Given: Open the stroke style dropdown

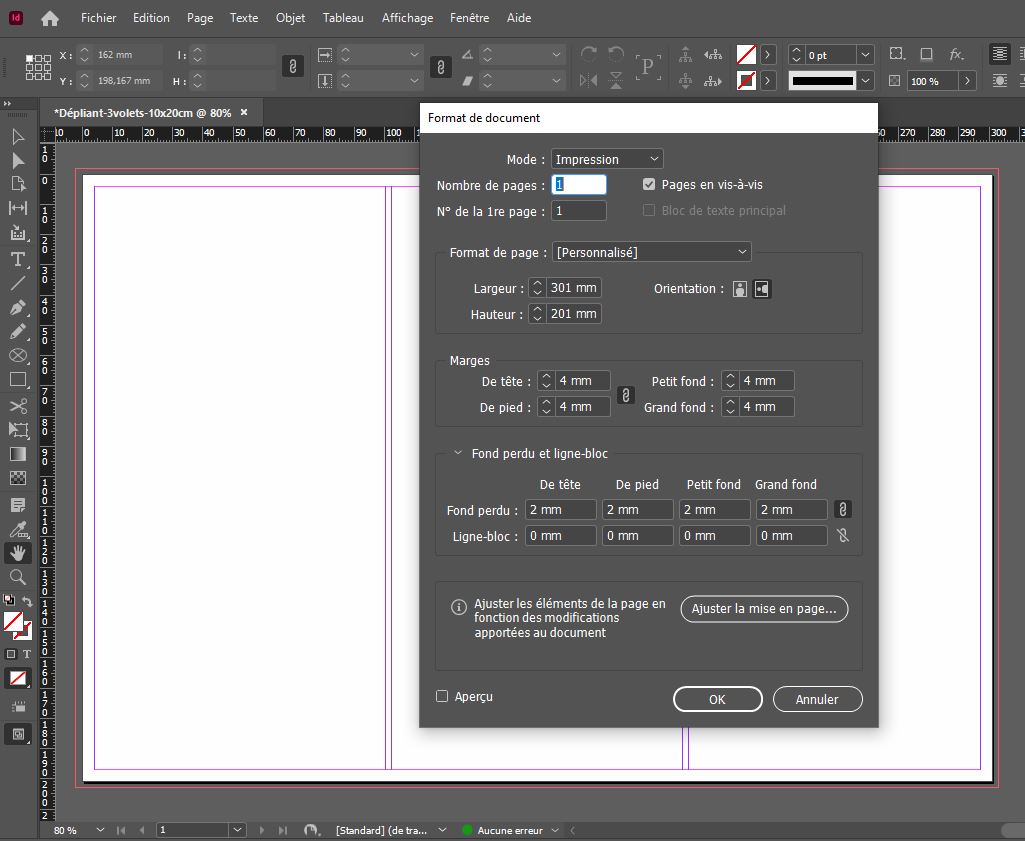Looking at the screenshot, I should [x=865, y=81].
